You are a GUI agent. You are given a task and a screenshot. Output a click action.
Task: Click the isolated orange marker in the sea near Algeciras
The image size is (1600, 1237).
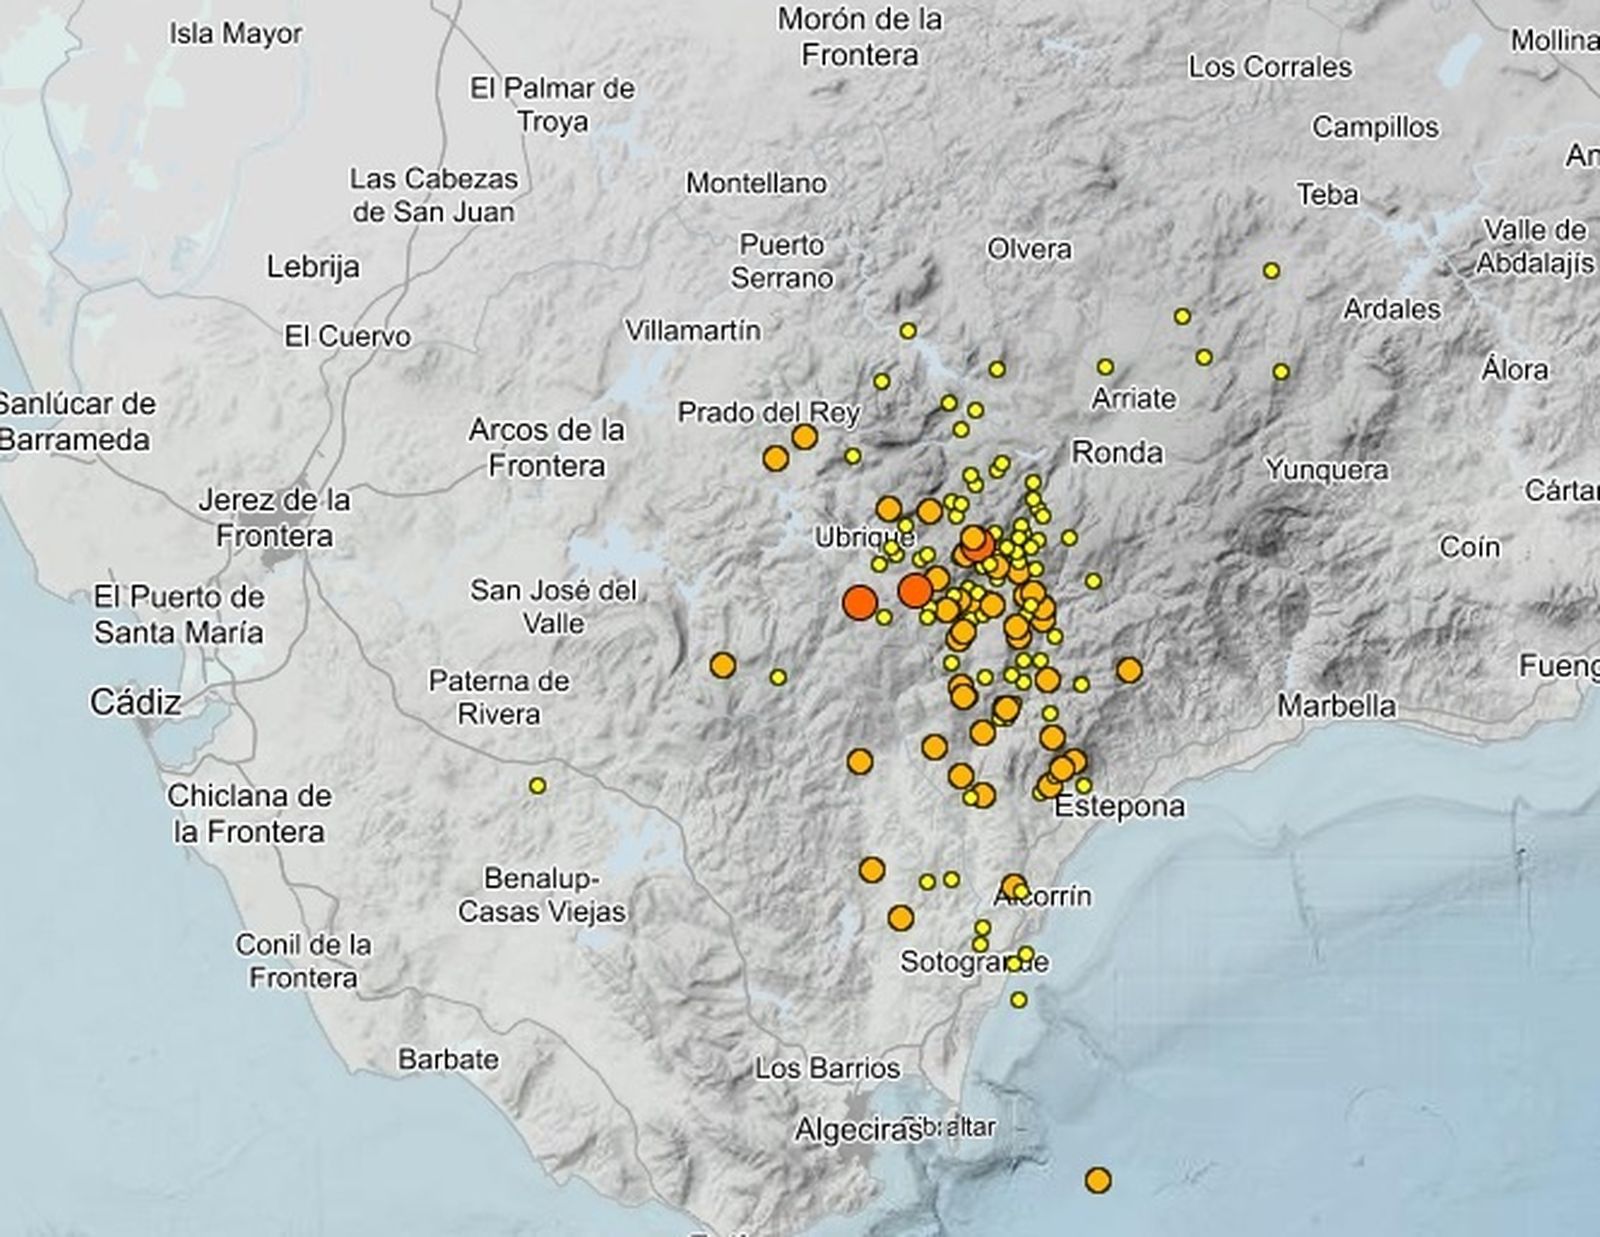[x=1098, y=1181]
